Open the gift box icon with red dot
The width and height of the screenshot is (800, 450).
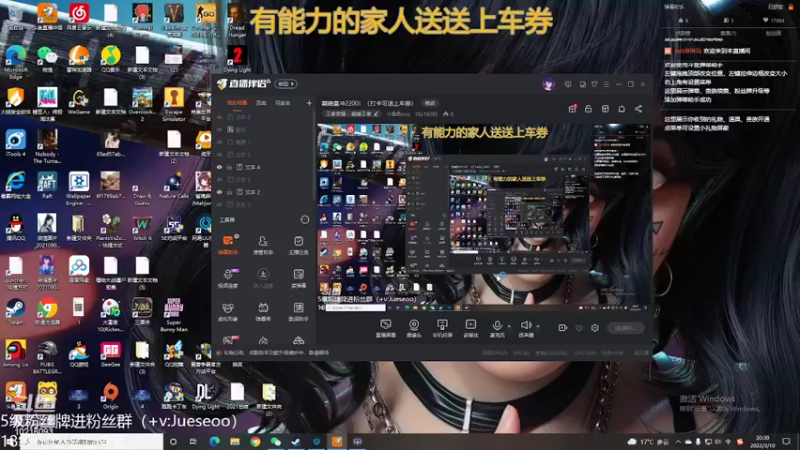[x=572, y=109]
